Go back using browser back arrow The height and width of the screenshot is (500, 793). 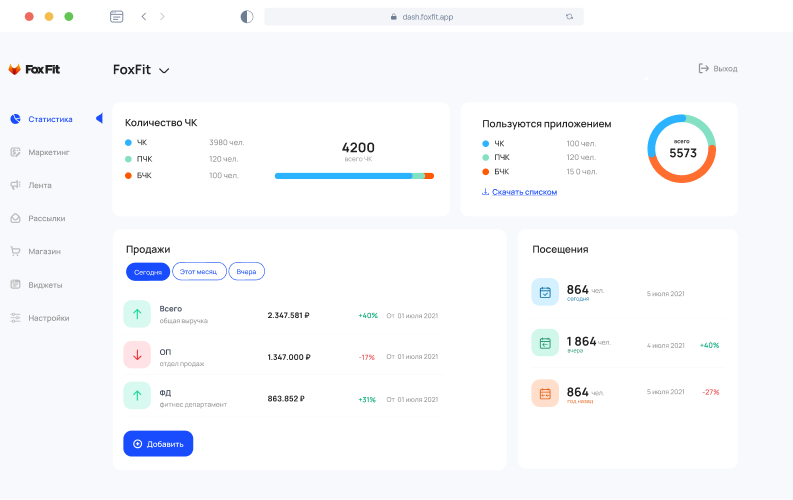tap(144, 17)
